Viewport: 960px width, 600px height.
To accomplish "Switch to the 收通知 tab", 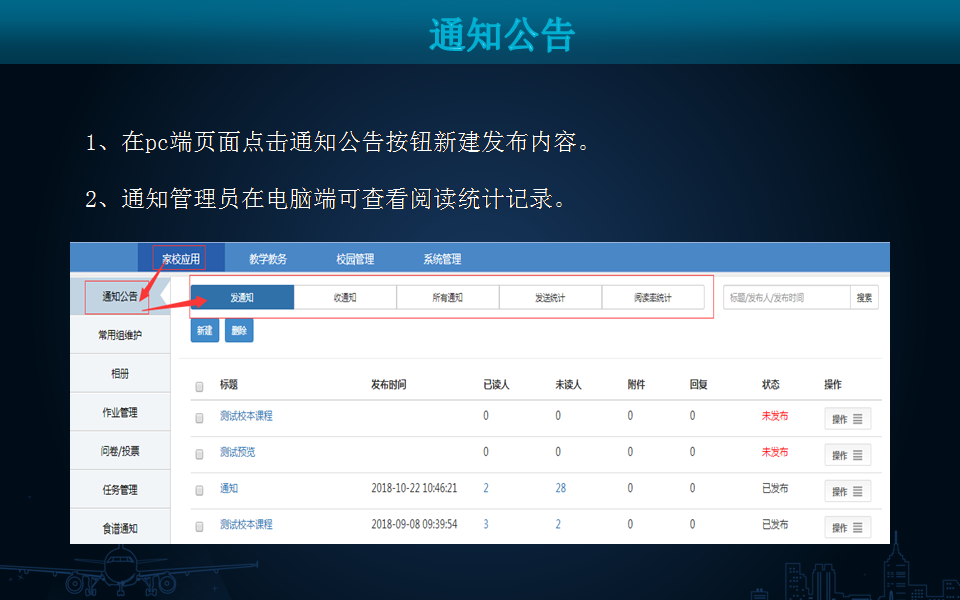I will click(345, 298).
